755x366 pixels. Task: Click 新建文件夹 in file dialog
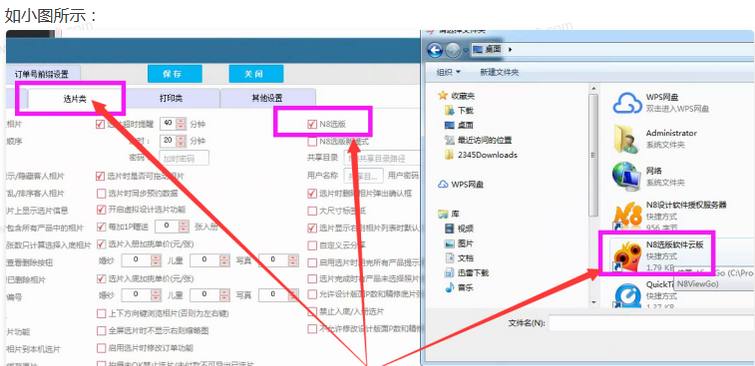499,72
